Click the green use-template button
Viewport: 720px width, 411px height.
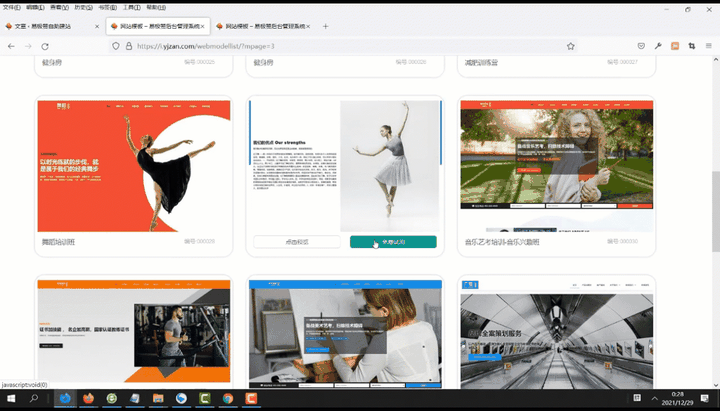click(393, 242)
